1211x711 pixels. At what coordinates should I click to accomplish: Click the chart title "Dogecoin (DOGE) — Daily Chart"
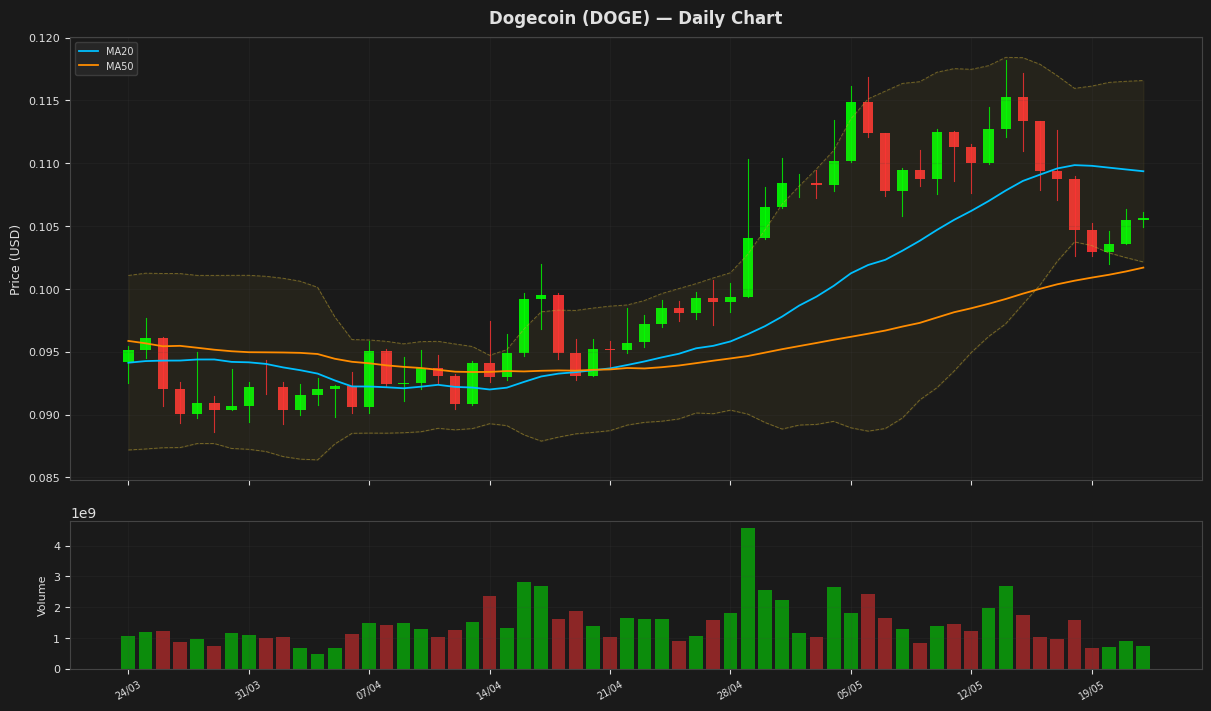(x=635, y=19)
